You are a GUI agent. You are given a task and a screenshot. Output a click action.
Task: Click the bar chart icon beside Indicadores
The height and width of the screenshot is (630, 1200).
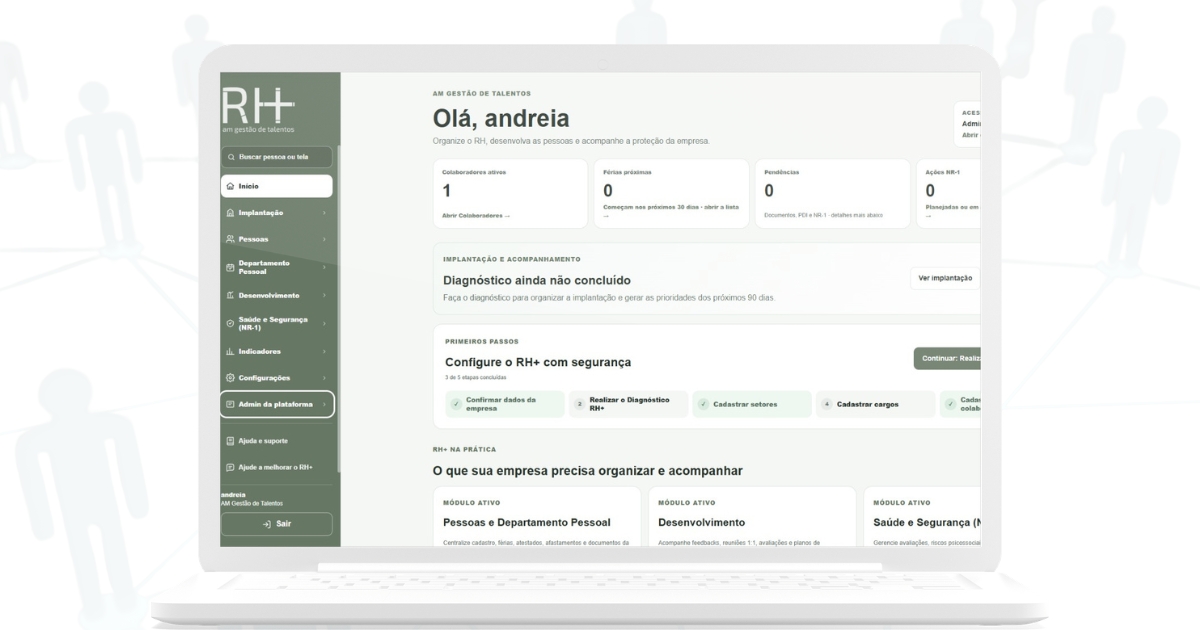click(x=231, y=351)
